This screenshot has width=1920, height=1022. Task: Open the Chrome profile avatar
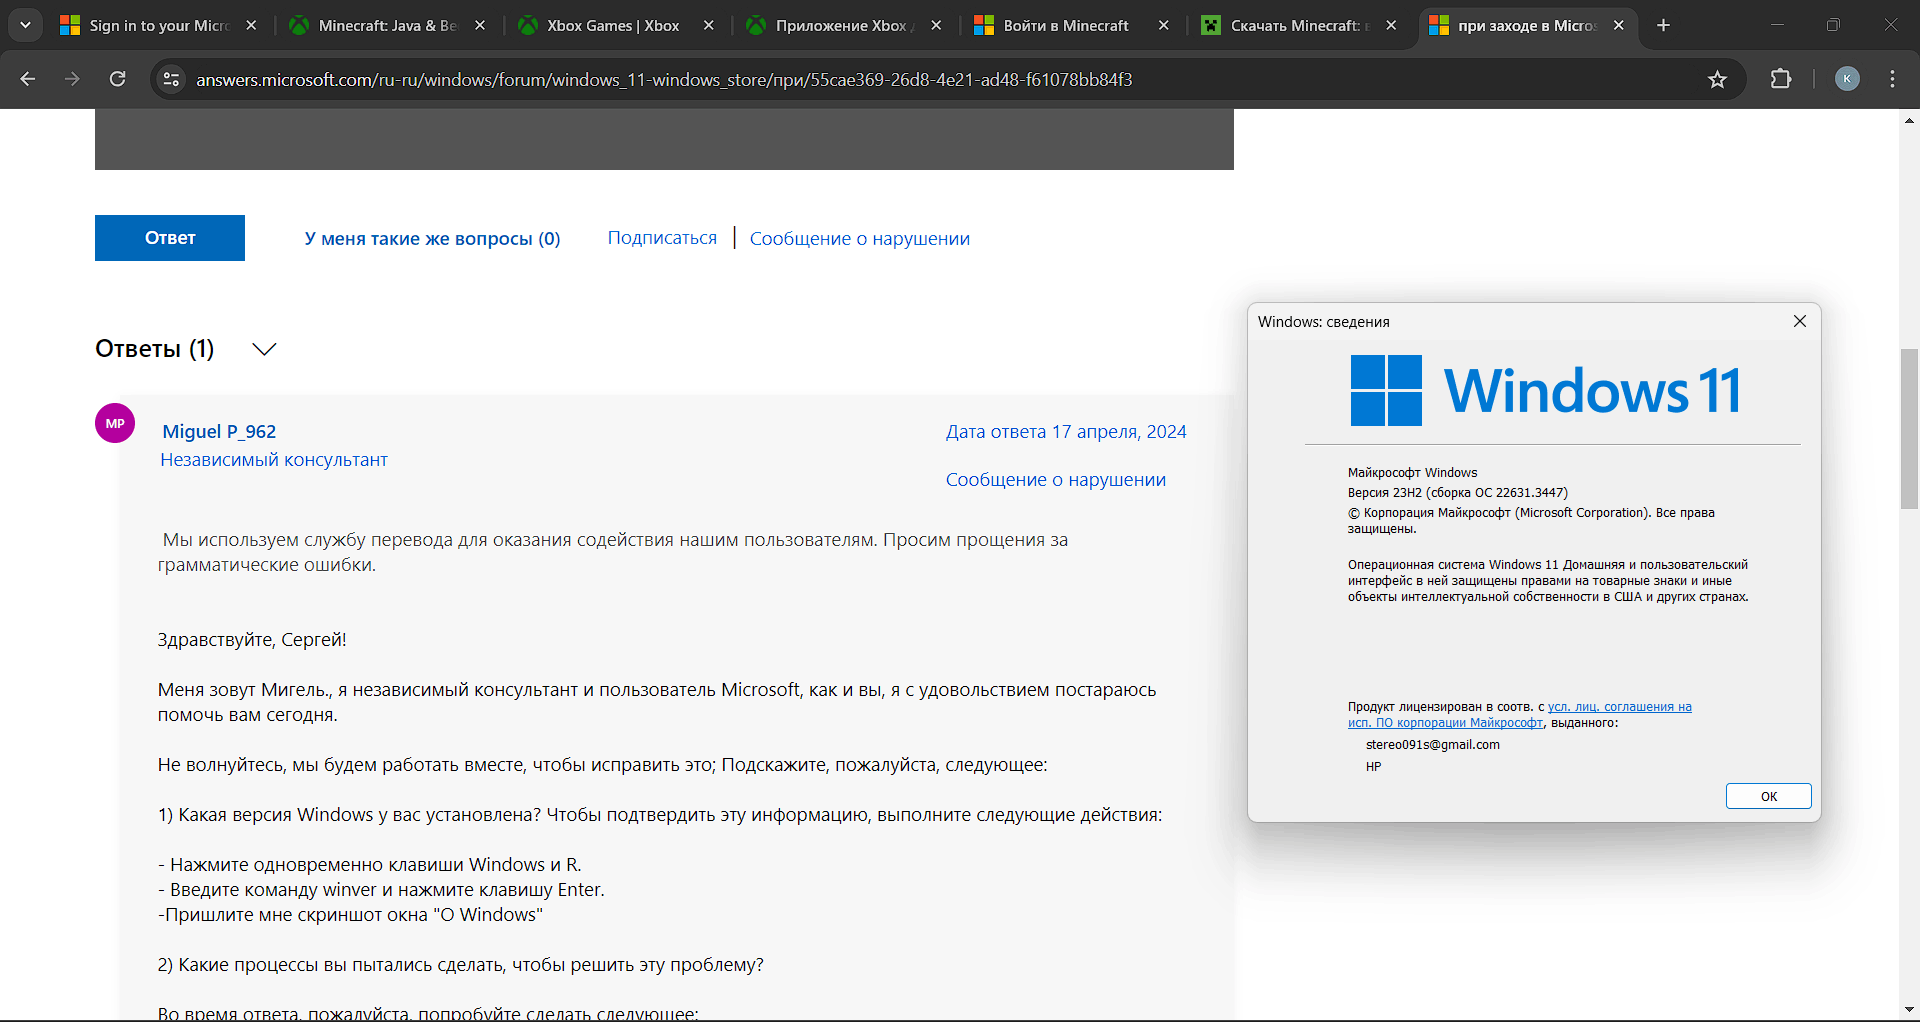[x=1847, y=79]
